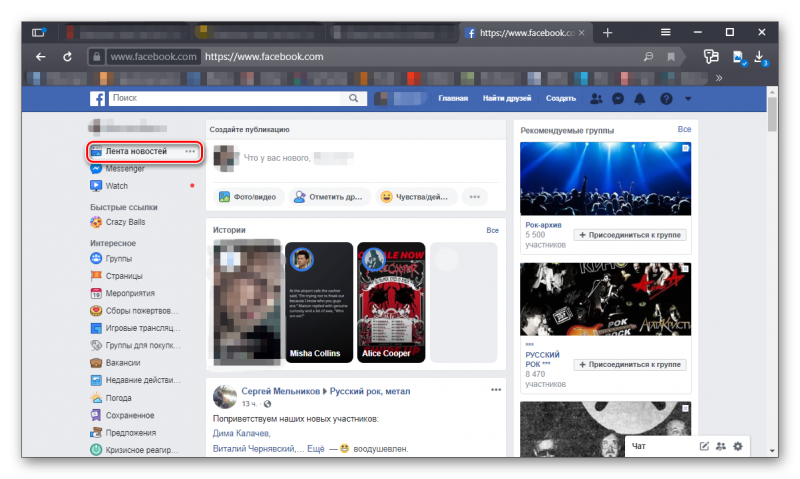
Task: Click the Фото/видео button
Action: (x=247, y=197)
